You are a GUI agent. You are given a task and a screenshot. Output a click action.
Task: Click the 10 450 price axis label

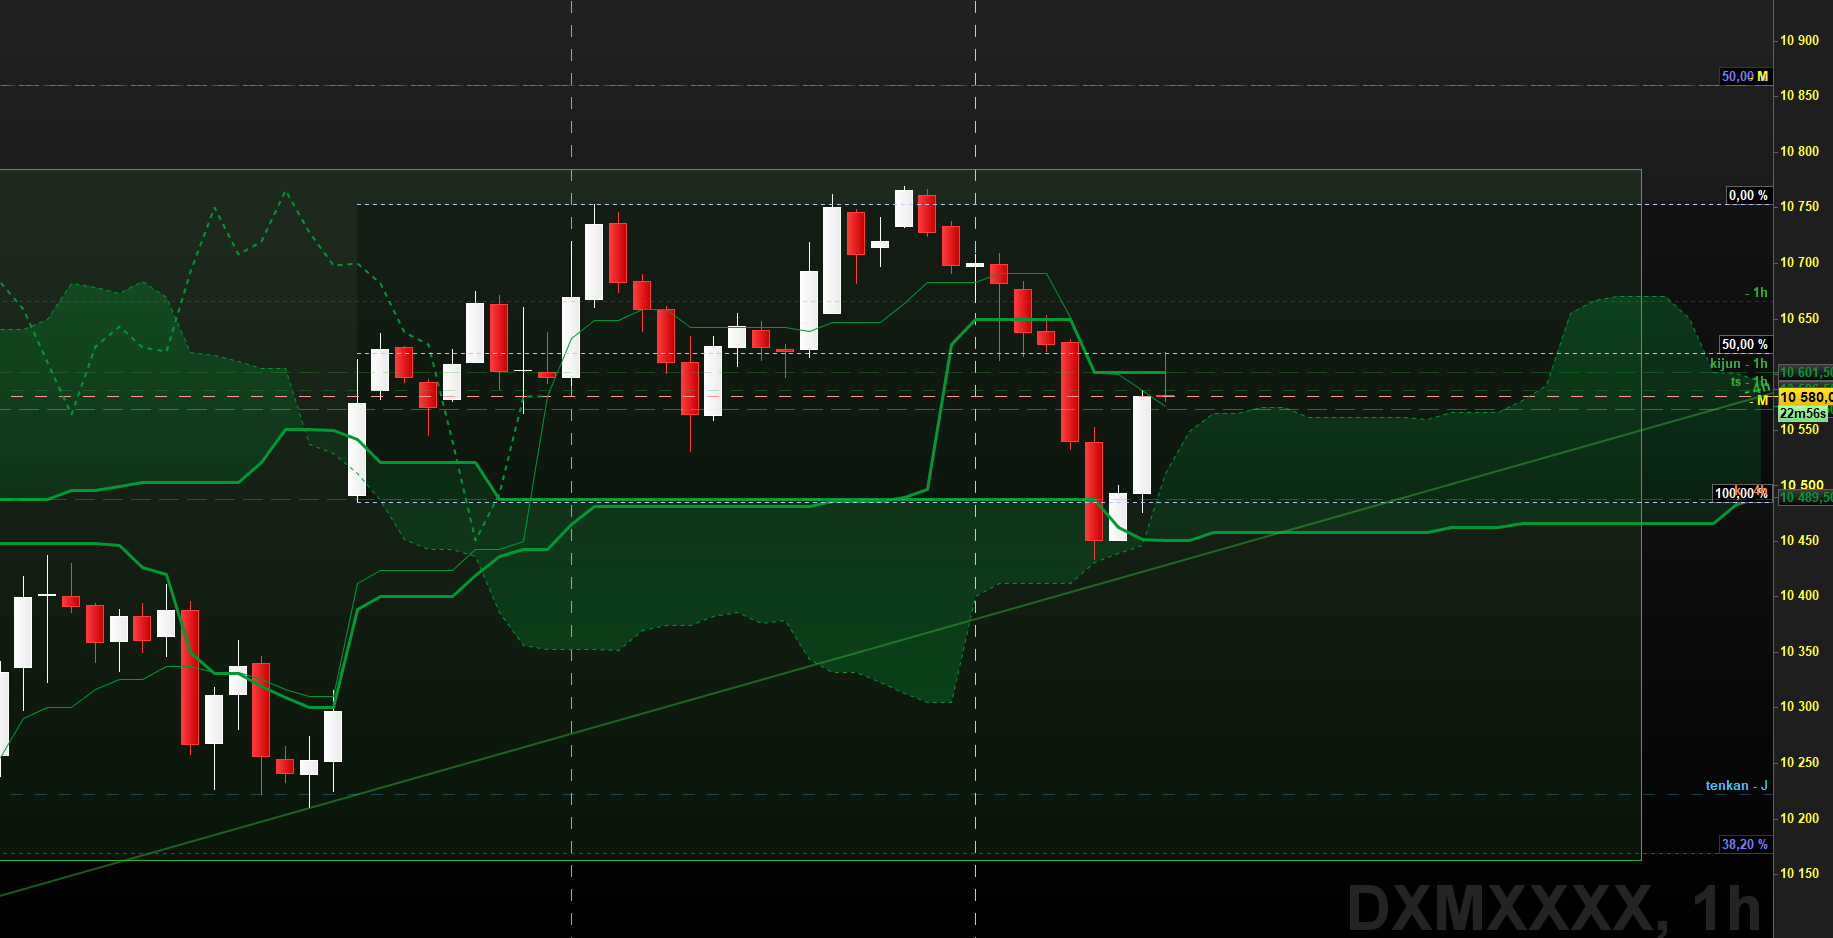(x=1799, y=541)
